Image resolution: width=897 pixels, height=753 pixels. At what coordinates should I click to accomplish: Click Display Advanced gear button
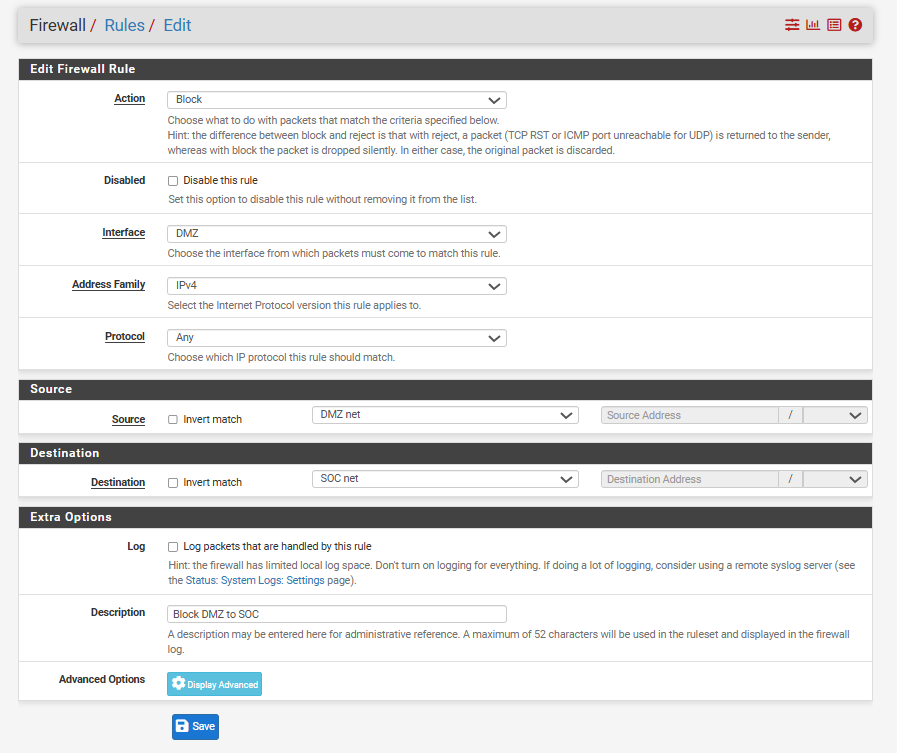pyautogui.click(x=214, y=684)
